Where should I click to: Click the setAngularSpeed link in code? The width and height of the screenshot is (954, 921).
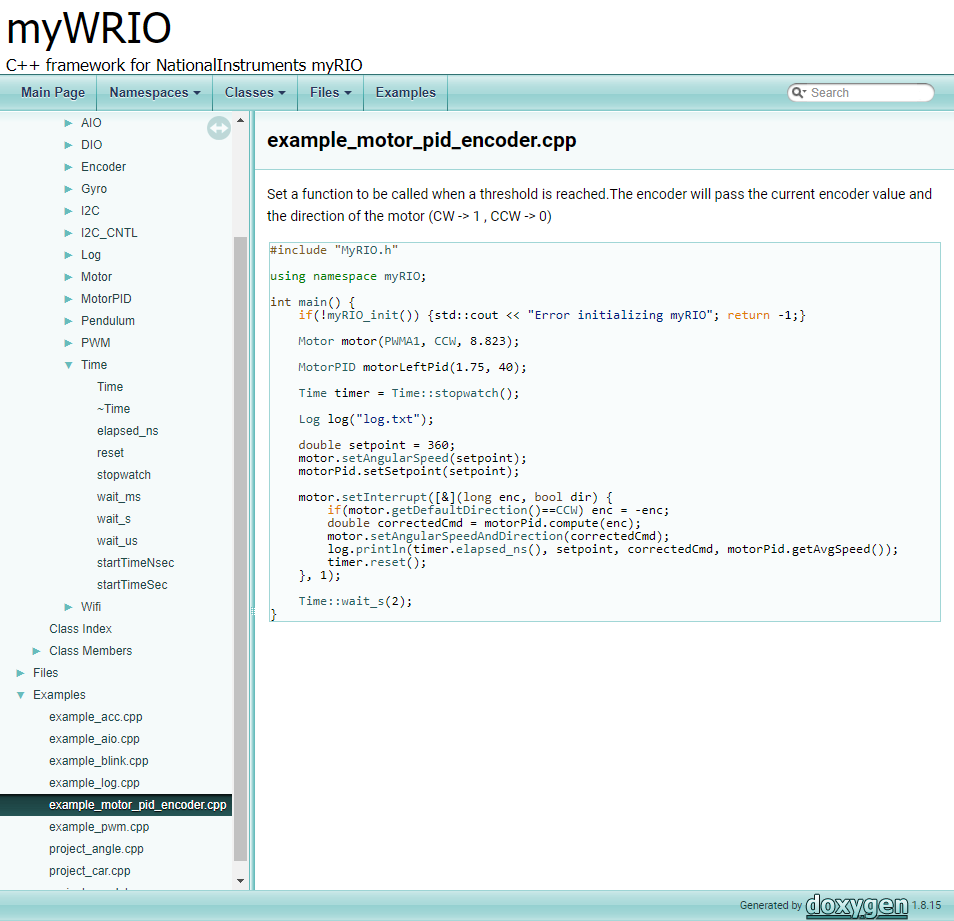tap(395, 458)
